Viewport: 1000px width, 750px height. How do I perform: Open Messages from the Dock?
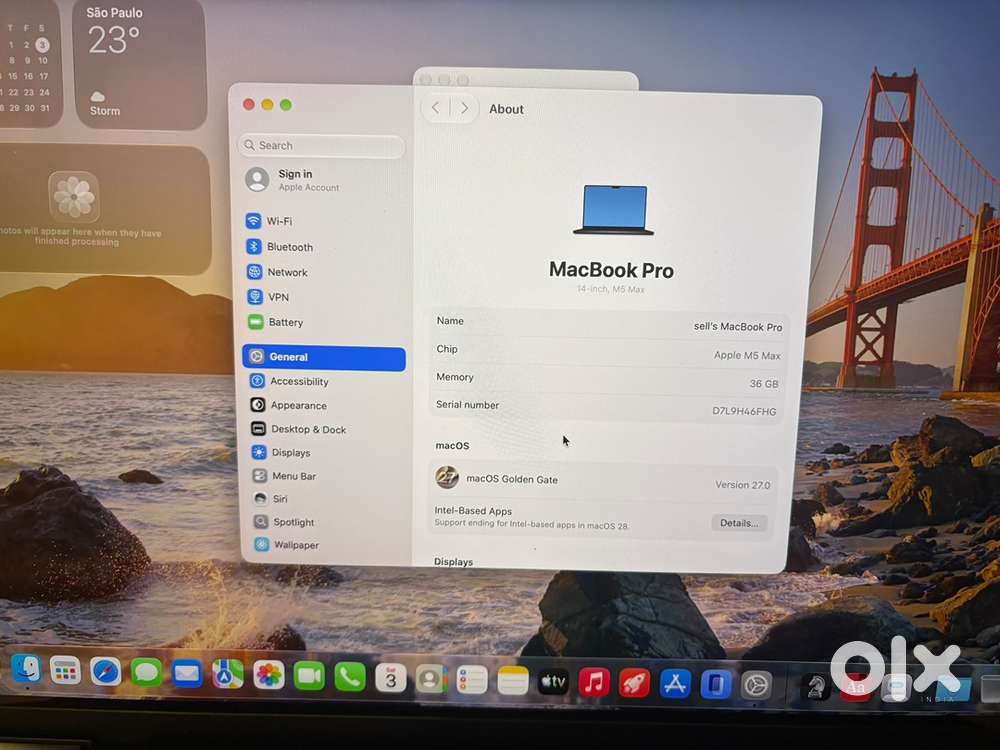146,673
